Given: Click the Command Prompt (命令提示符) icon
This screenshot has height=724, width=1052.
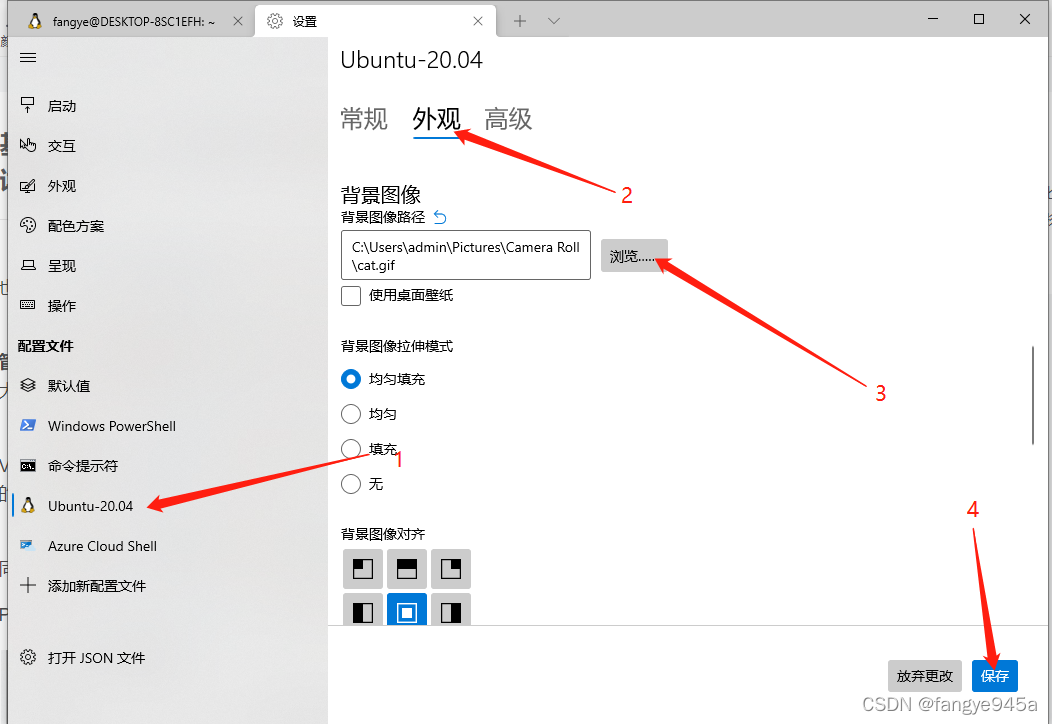Looking at the screenshot, I should (x=28, y=466).
